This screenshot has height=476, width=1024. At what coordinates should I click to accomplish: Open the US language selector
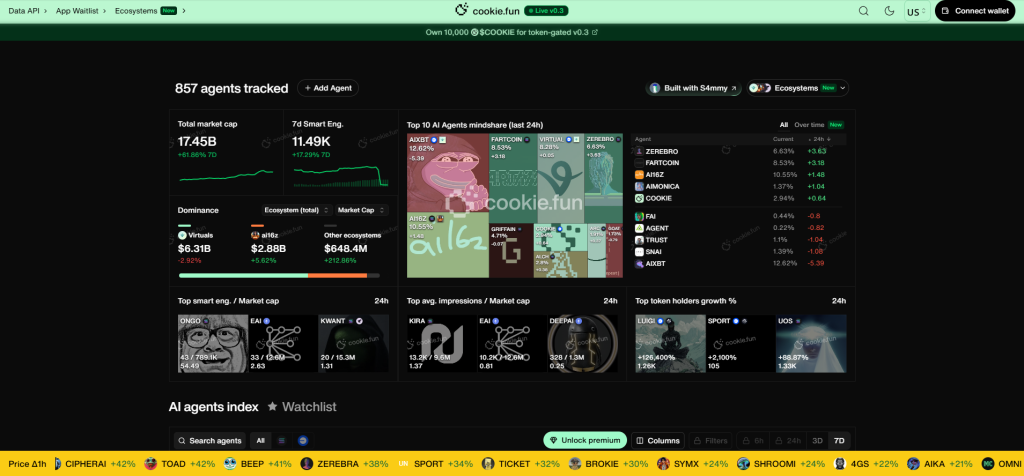tap(916, 11)
